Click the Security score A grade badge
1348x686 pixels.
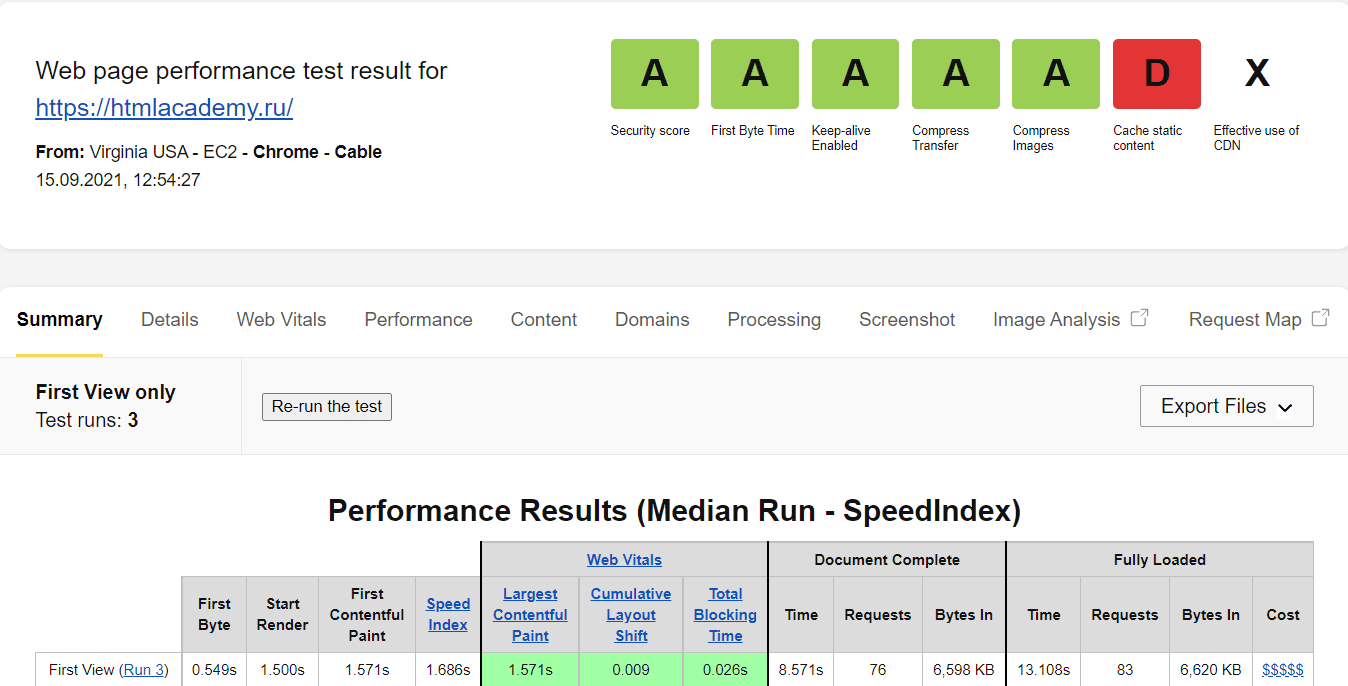[x=654, y=74]
